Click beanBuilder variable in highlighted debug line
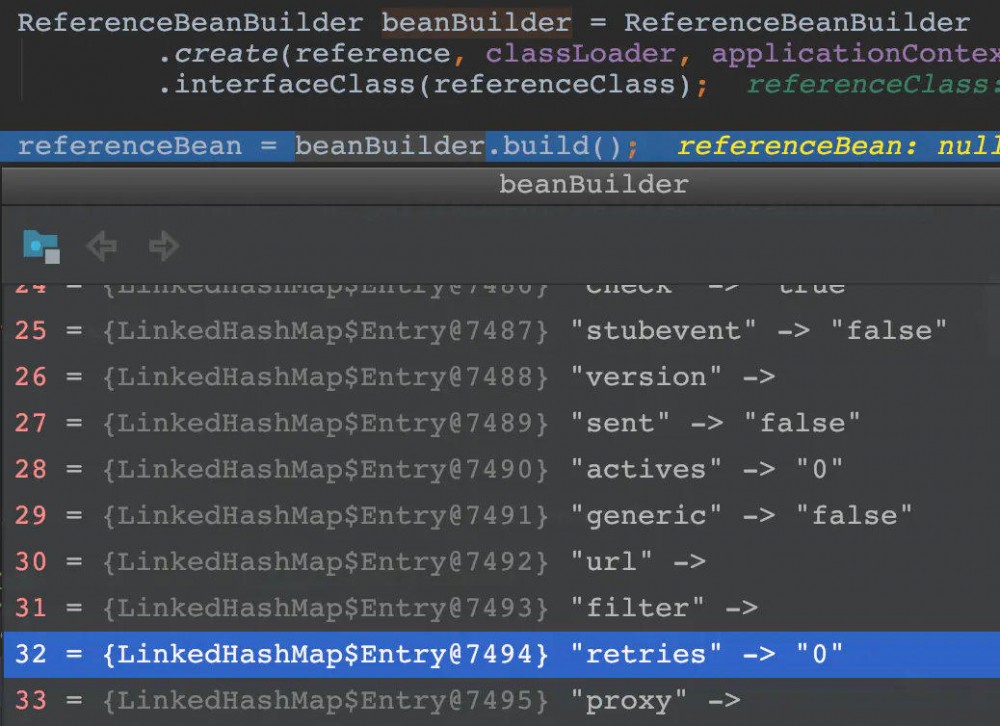 pos(390,146)
